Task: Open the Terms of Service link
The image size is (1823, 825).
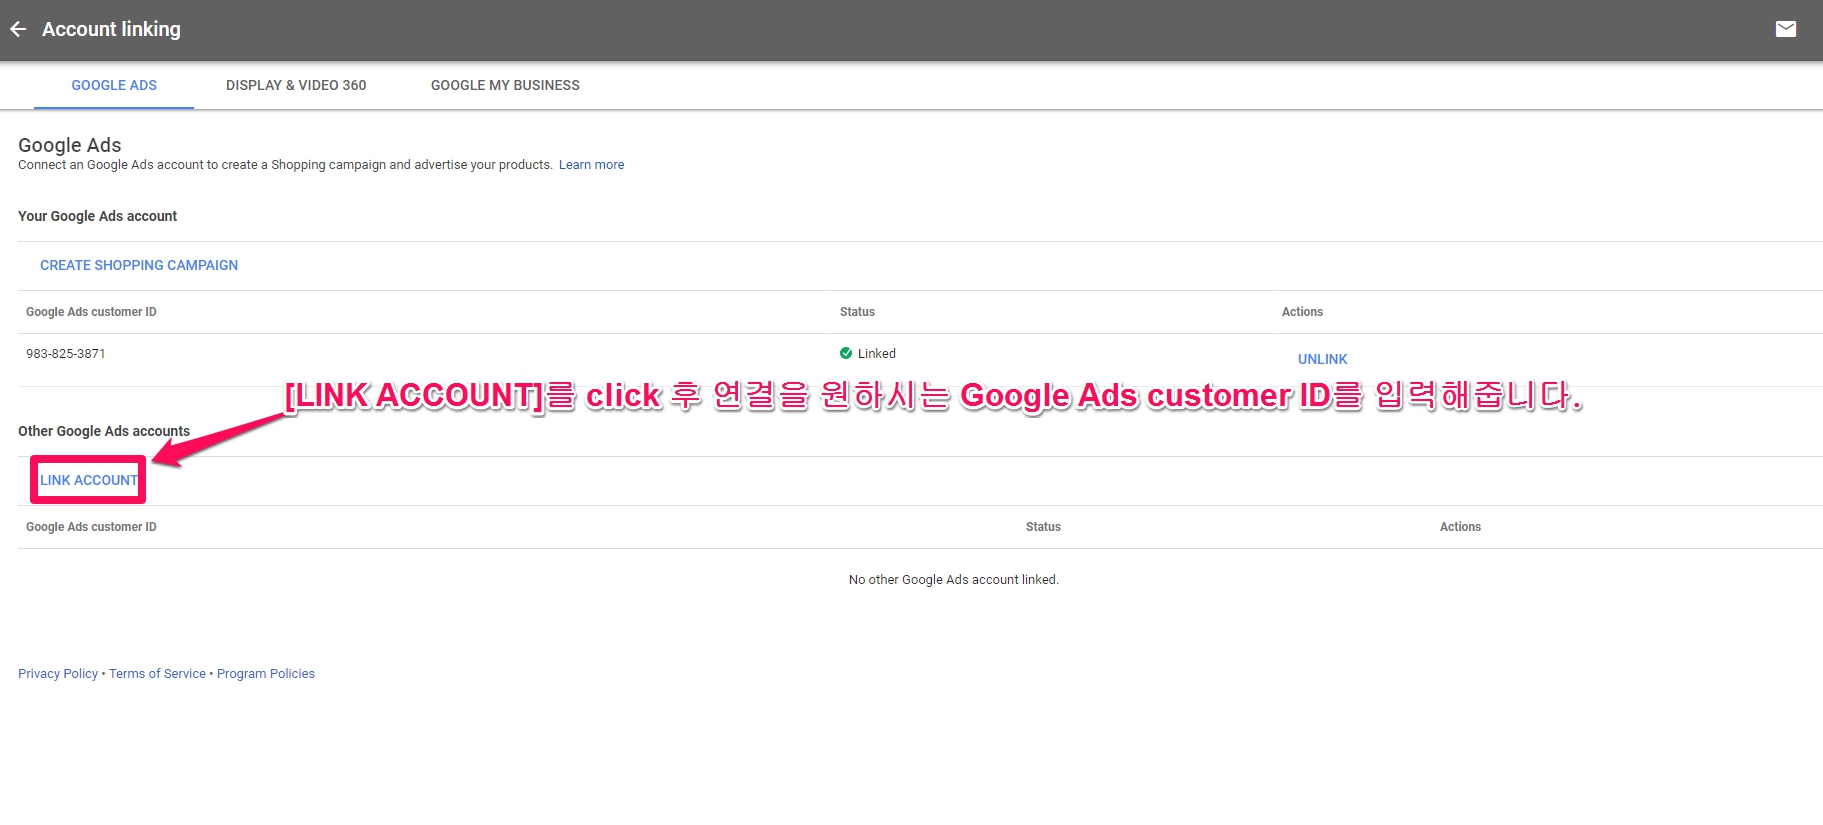Action: point(157,674)
